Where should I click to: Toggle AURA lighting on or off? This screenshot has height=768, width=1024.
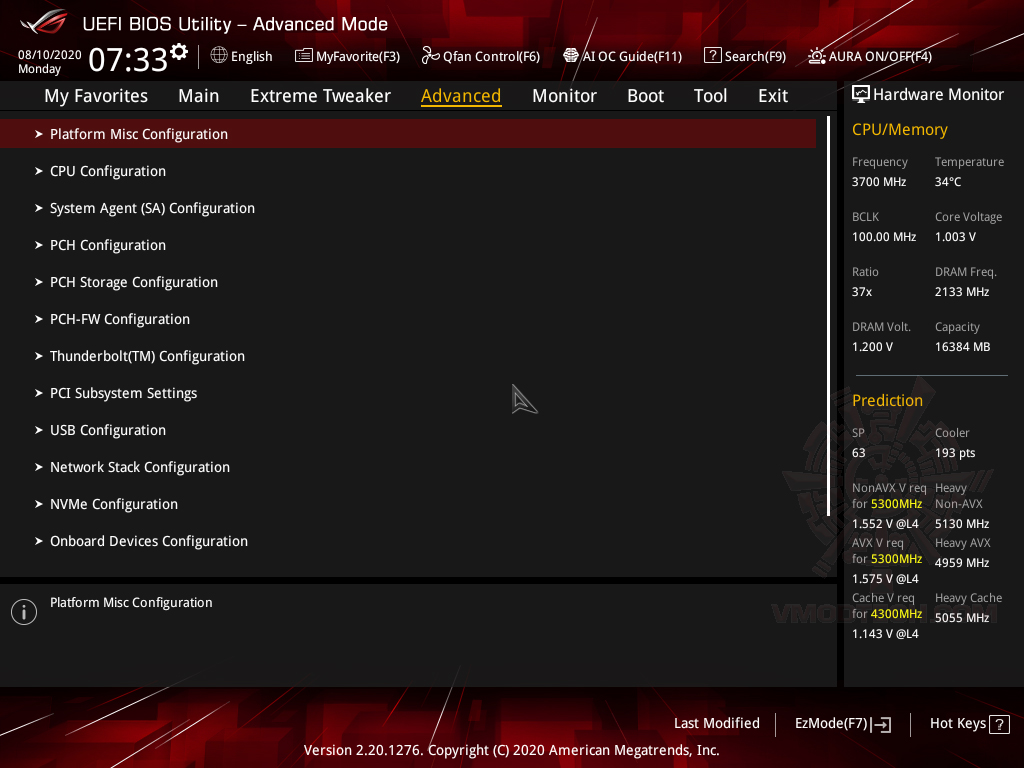868,56
